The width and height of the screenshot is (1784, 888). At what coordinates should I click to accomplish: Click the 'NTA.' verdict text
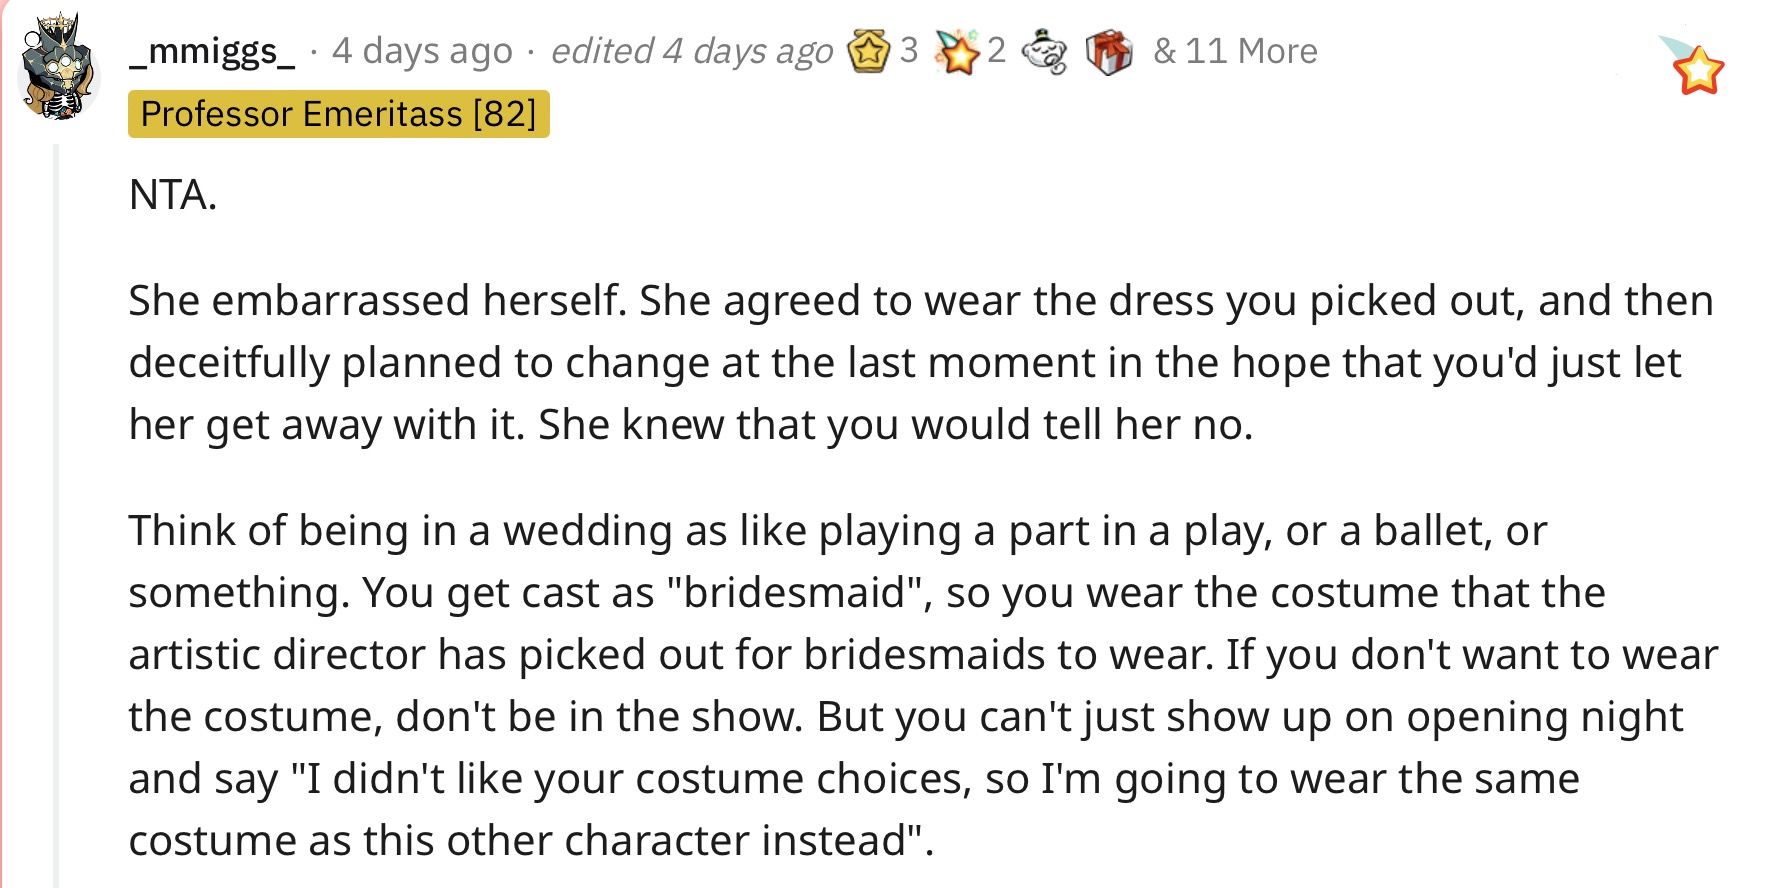[173, 195]
